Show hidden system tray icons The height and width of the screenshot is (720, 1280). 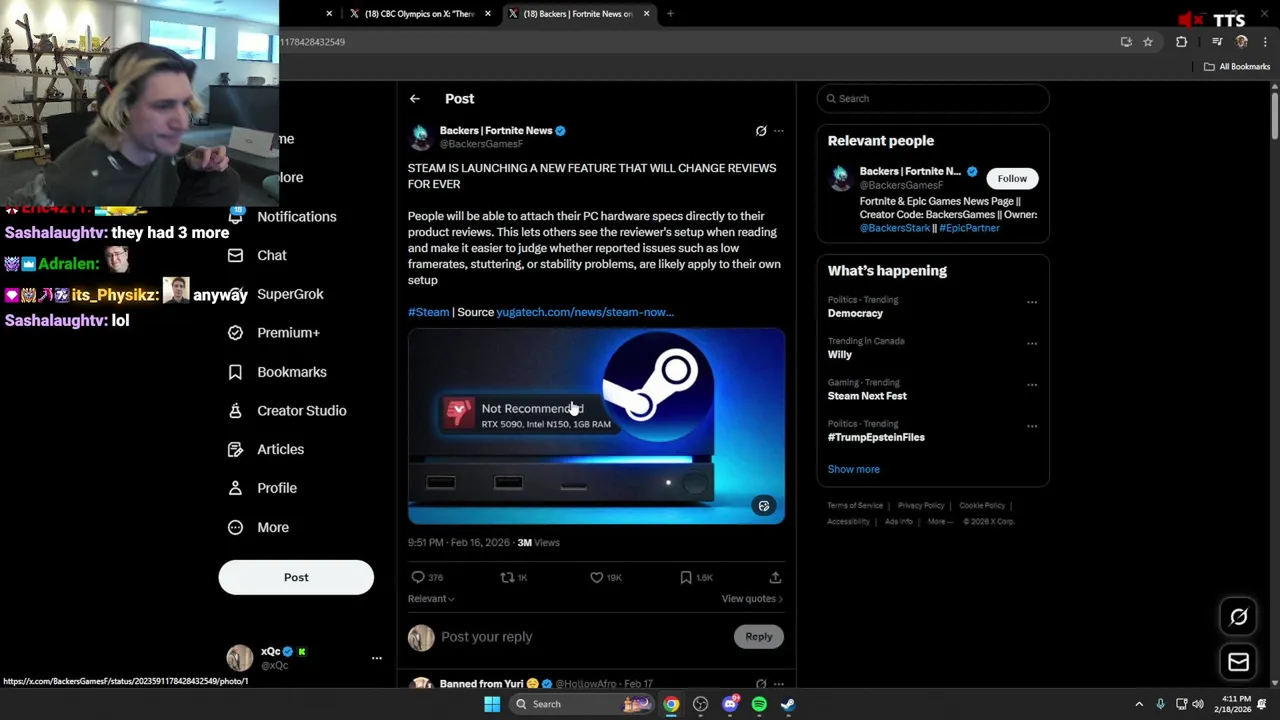point(1139,704)
